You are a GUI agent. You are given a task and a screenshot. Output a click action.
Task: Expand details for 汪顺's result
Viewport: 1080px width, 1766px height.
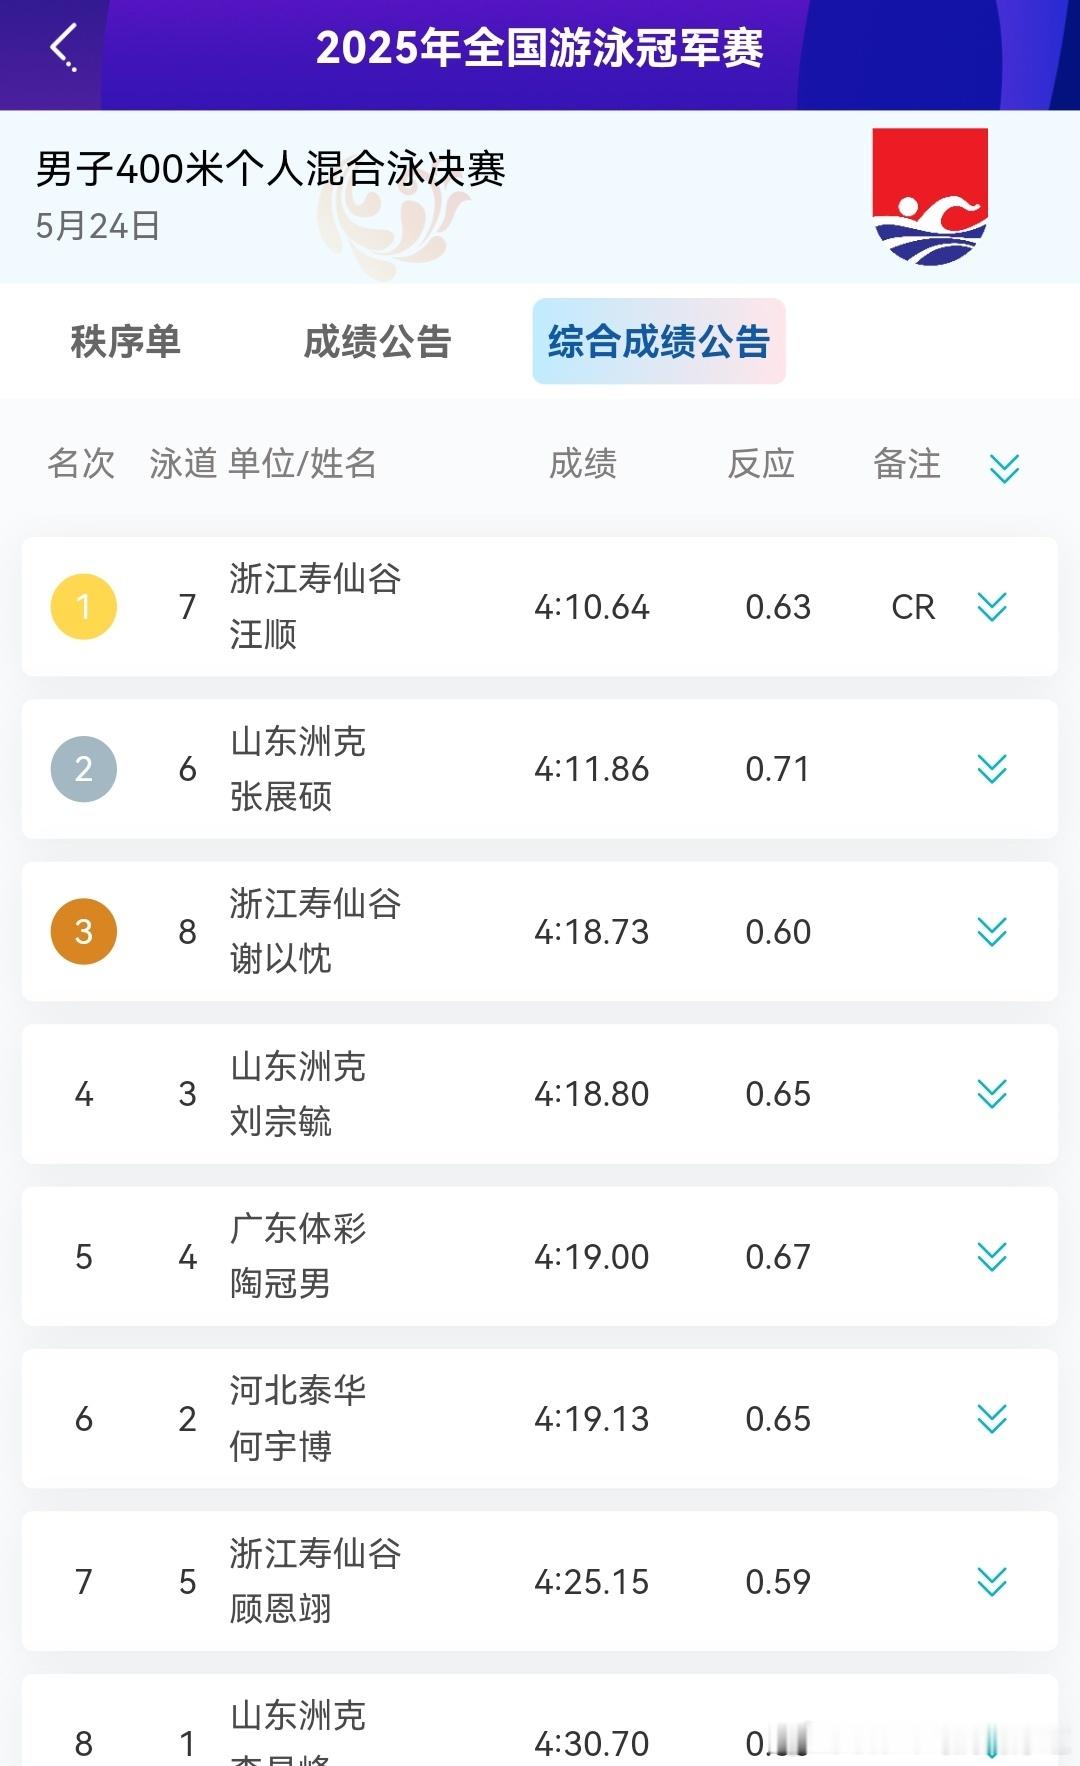coord(992,607)
